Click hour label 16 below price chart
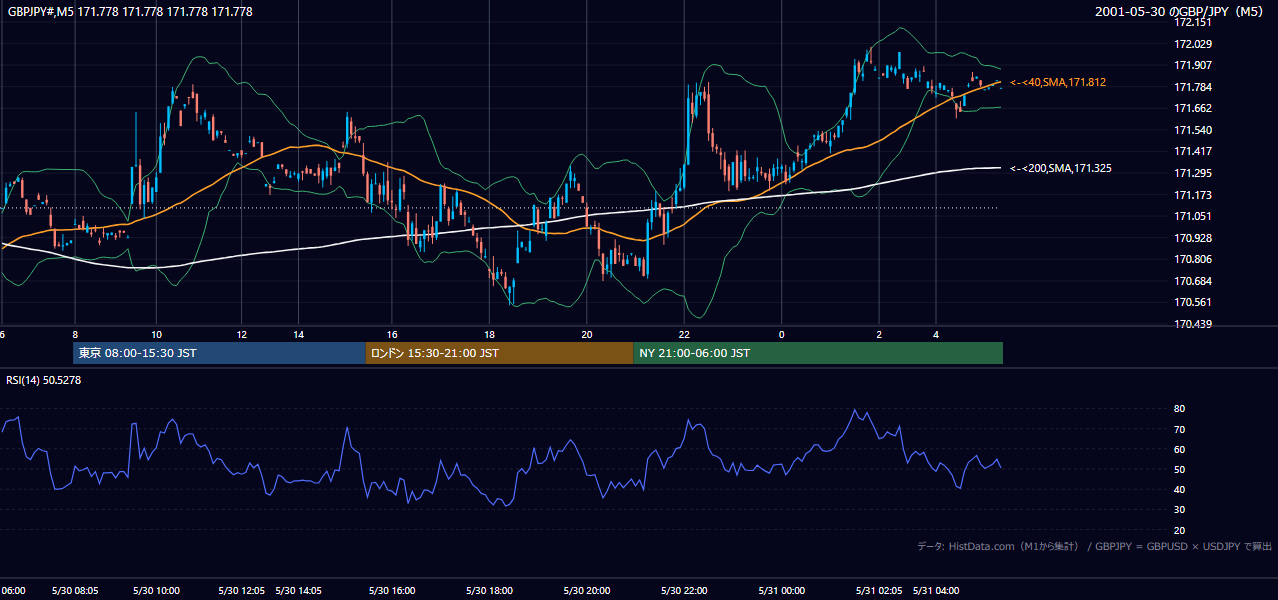The height and width of the screenshot is (600, 1278). point(393,334)
